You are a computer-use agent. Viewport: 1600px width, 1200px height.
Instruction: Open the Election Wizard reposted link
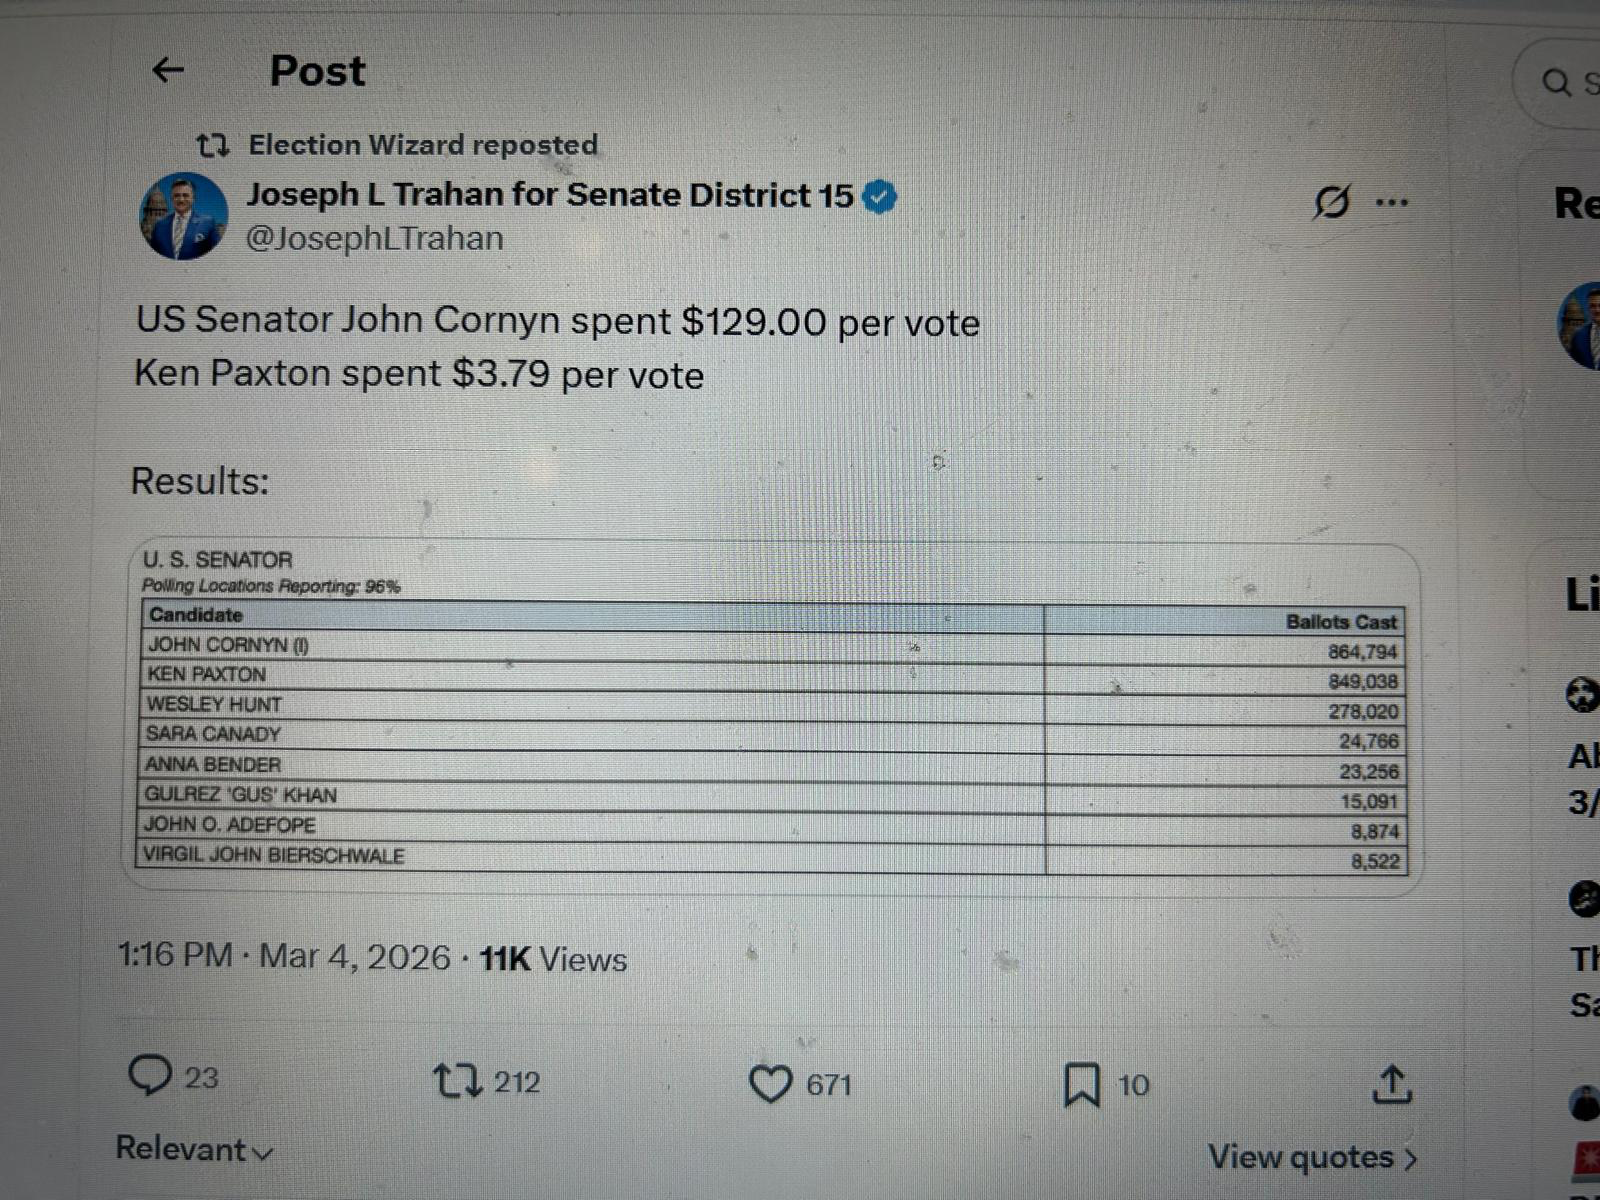pos(423,145)
